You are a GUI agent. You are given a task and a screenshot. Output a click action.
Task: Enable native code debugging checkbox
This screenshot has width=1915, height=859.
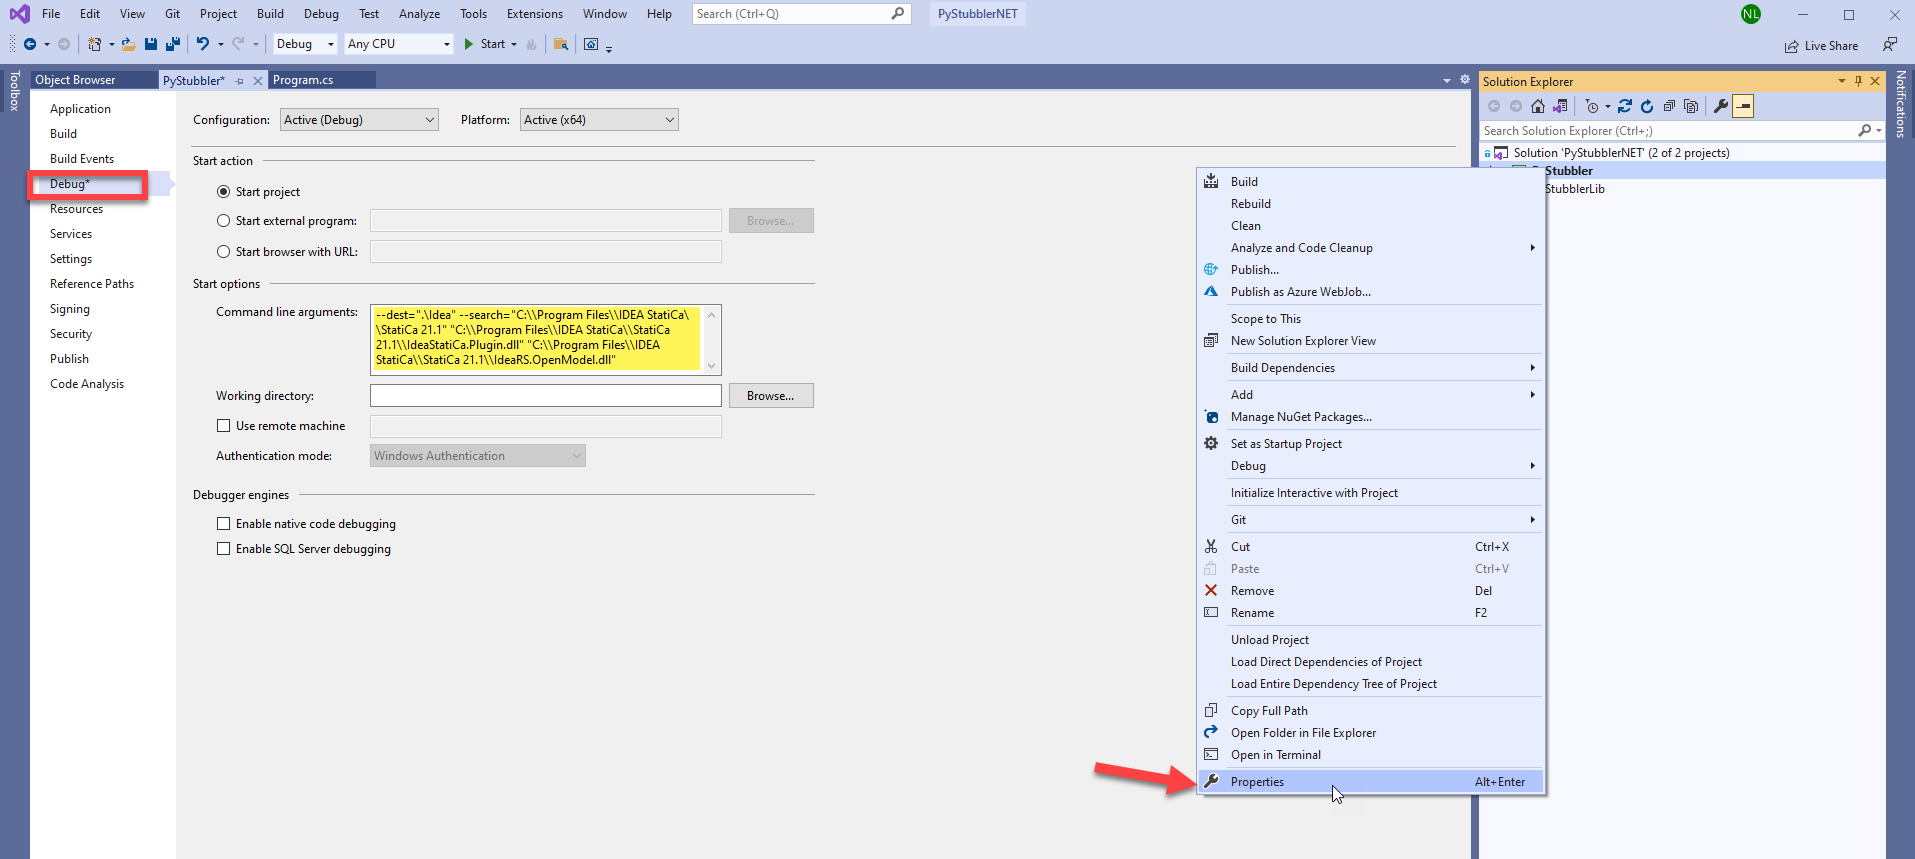pyautogui.click(x=224, y=524)
